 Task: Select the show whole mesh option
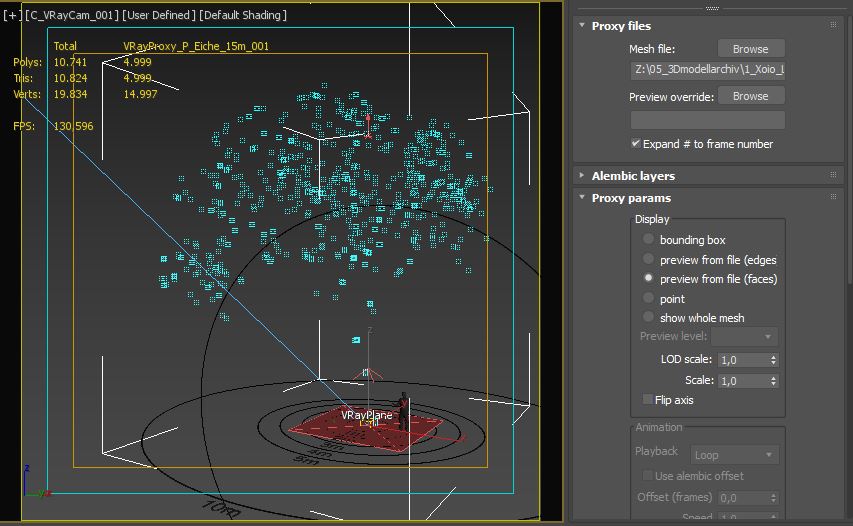pyautogui.click(x=648, y=317)
